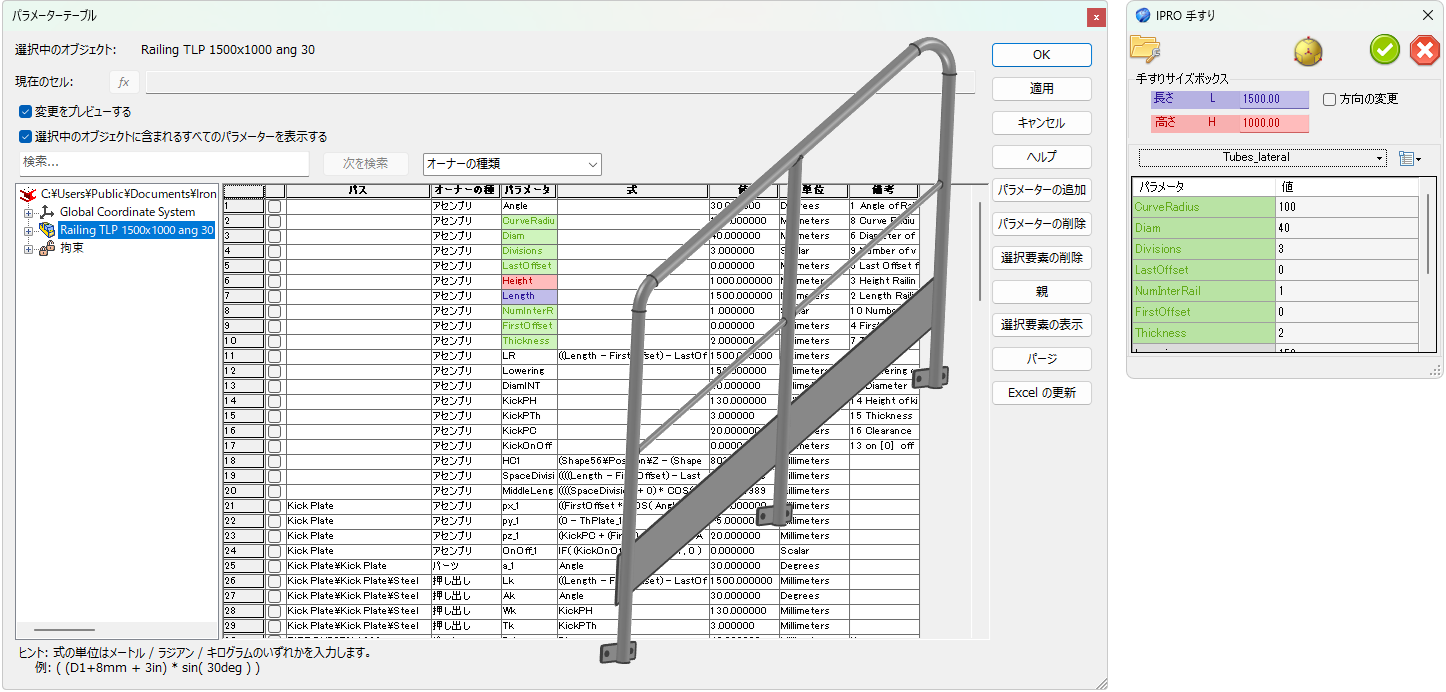Select the C:¥Users¥Public¥Documents root tree item

(129, 194)
